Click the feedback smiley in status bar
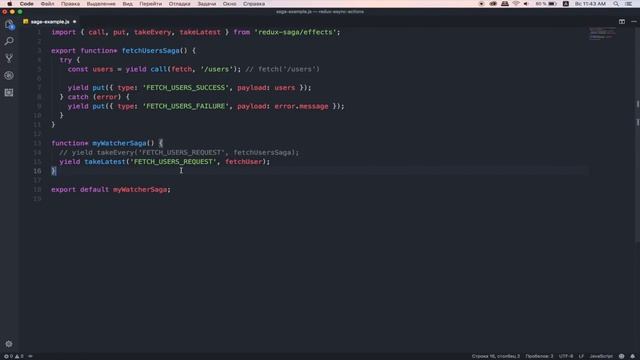640x360 pixels. [621, 356]
